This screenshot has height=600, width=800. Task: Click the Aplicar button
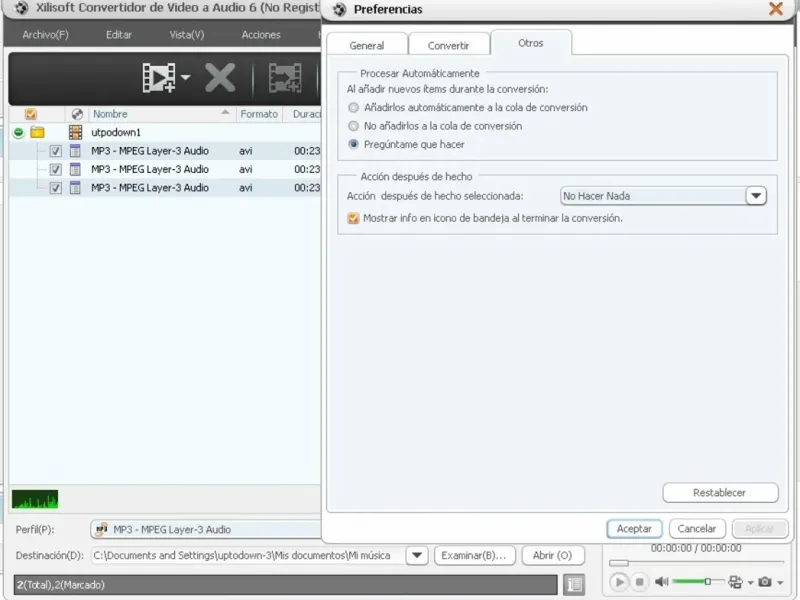click(759, 529)
